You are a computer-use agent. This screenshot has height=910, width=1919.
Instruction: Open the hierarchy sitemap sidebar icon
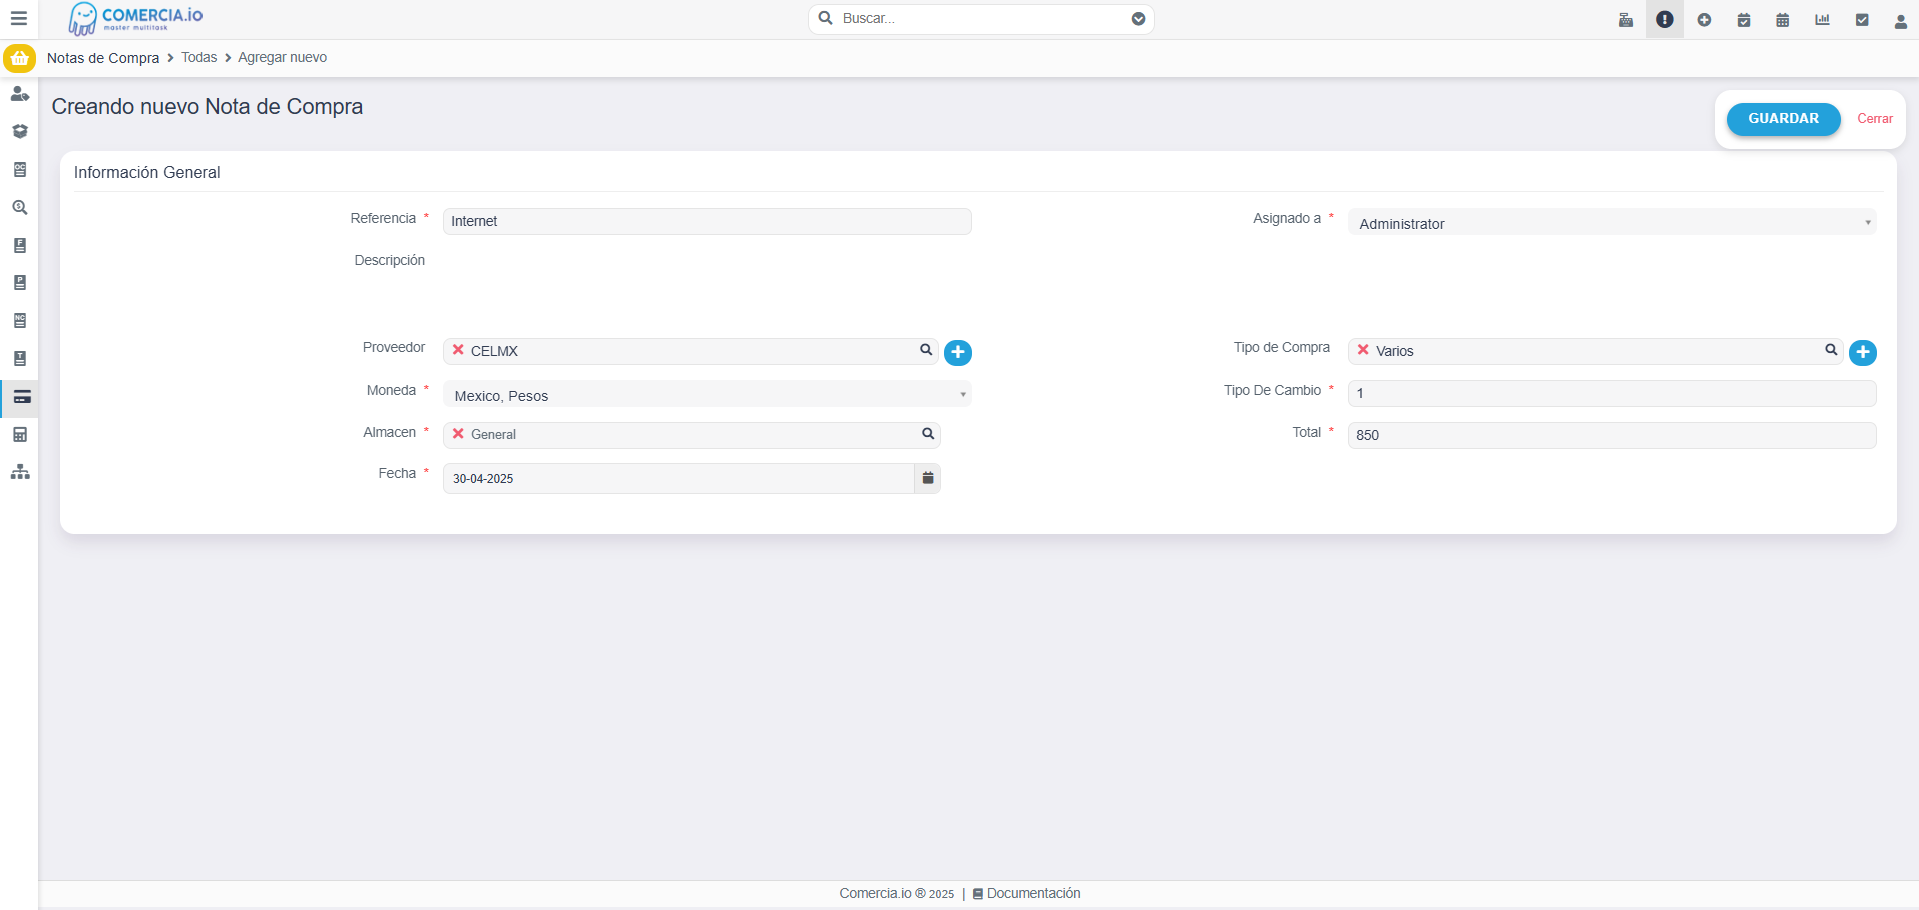pos(19,472)
